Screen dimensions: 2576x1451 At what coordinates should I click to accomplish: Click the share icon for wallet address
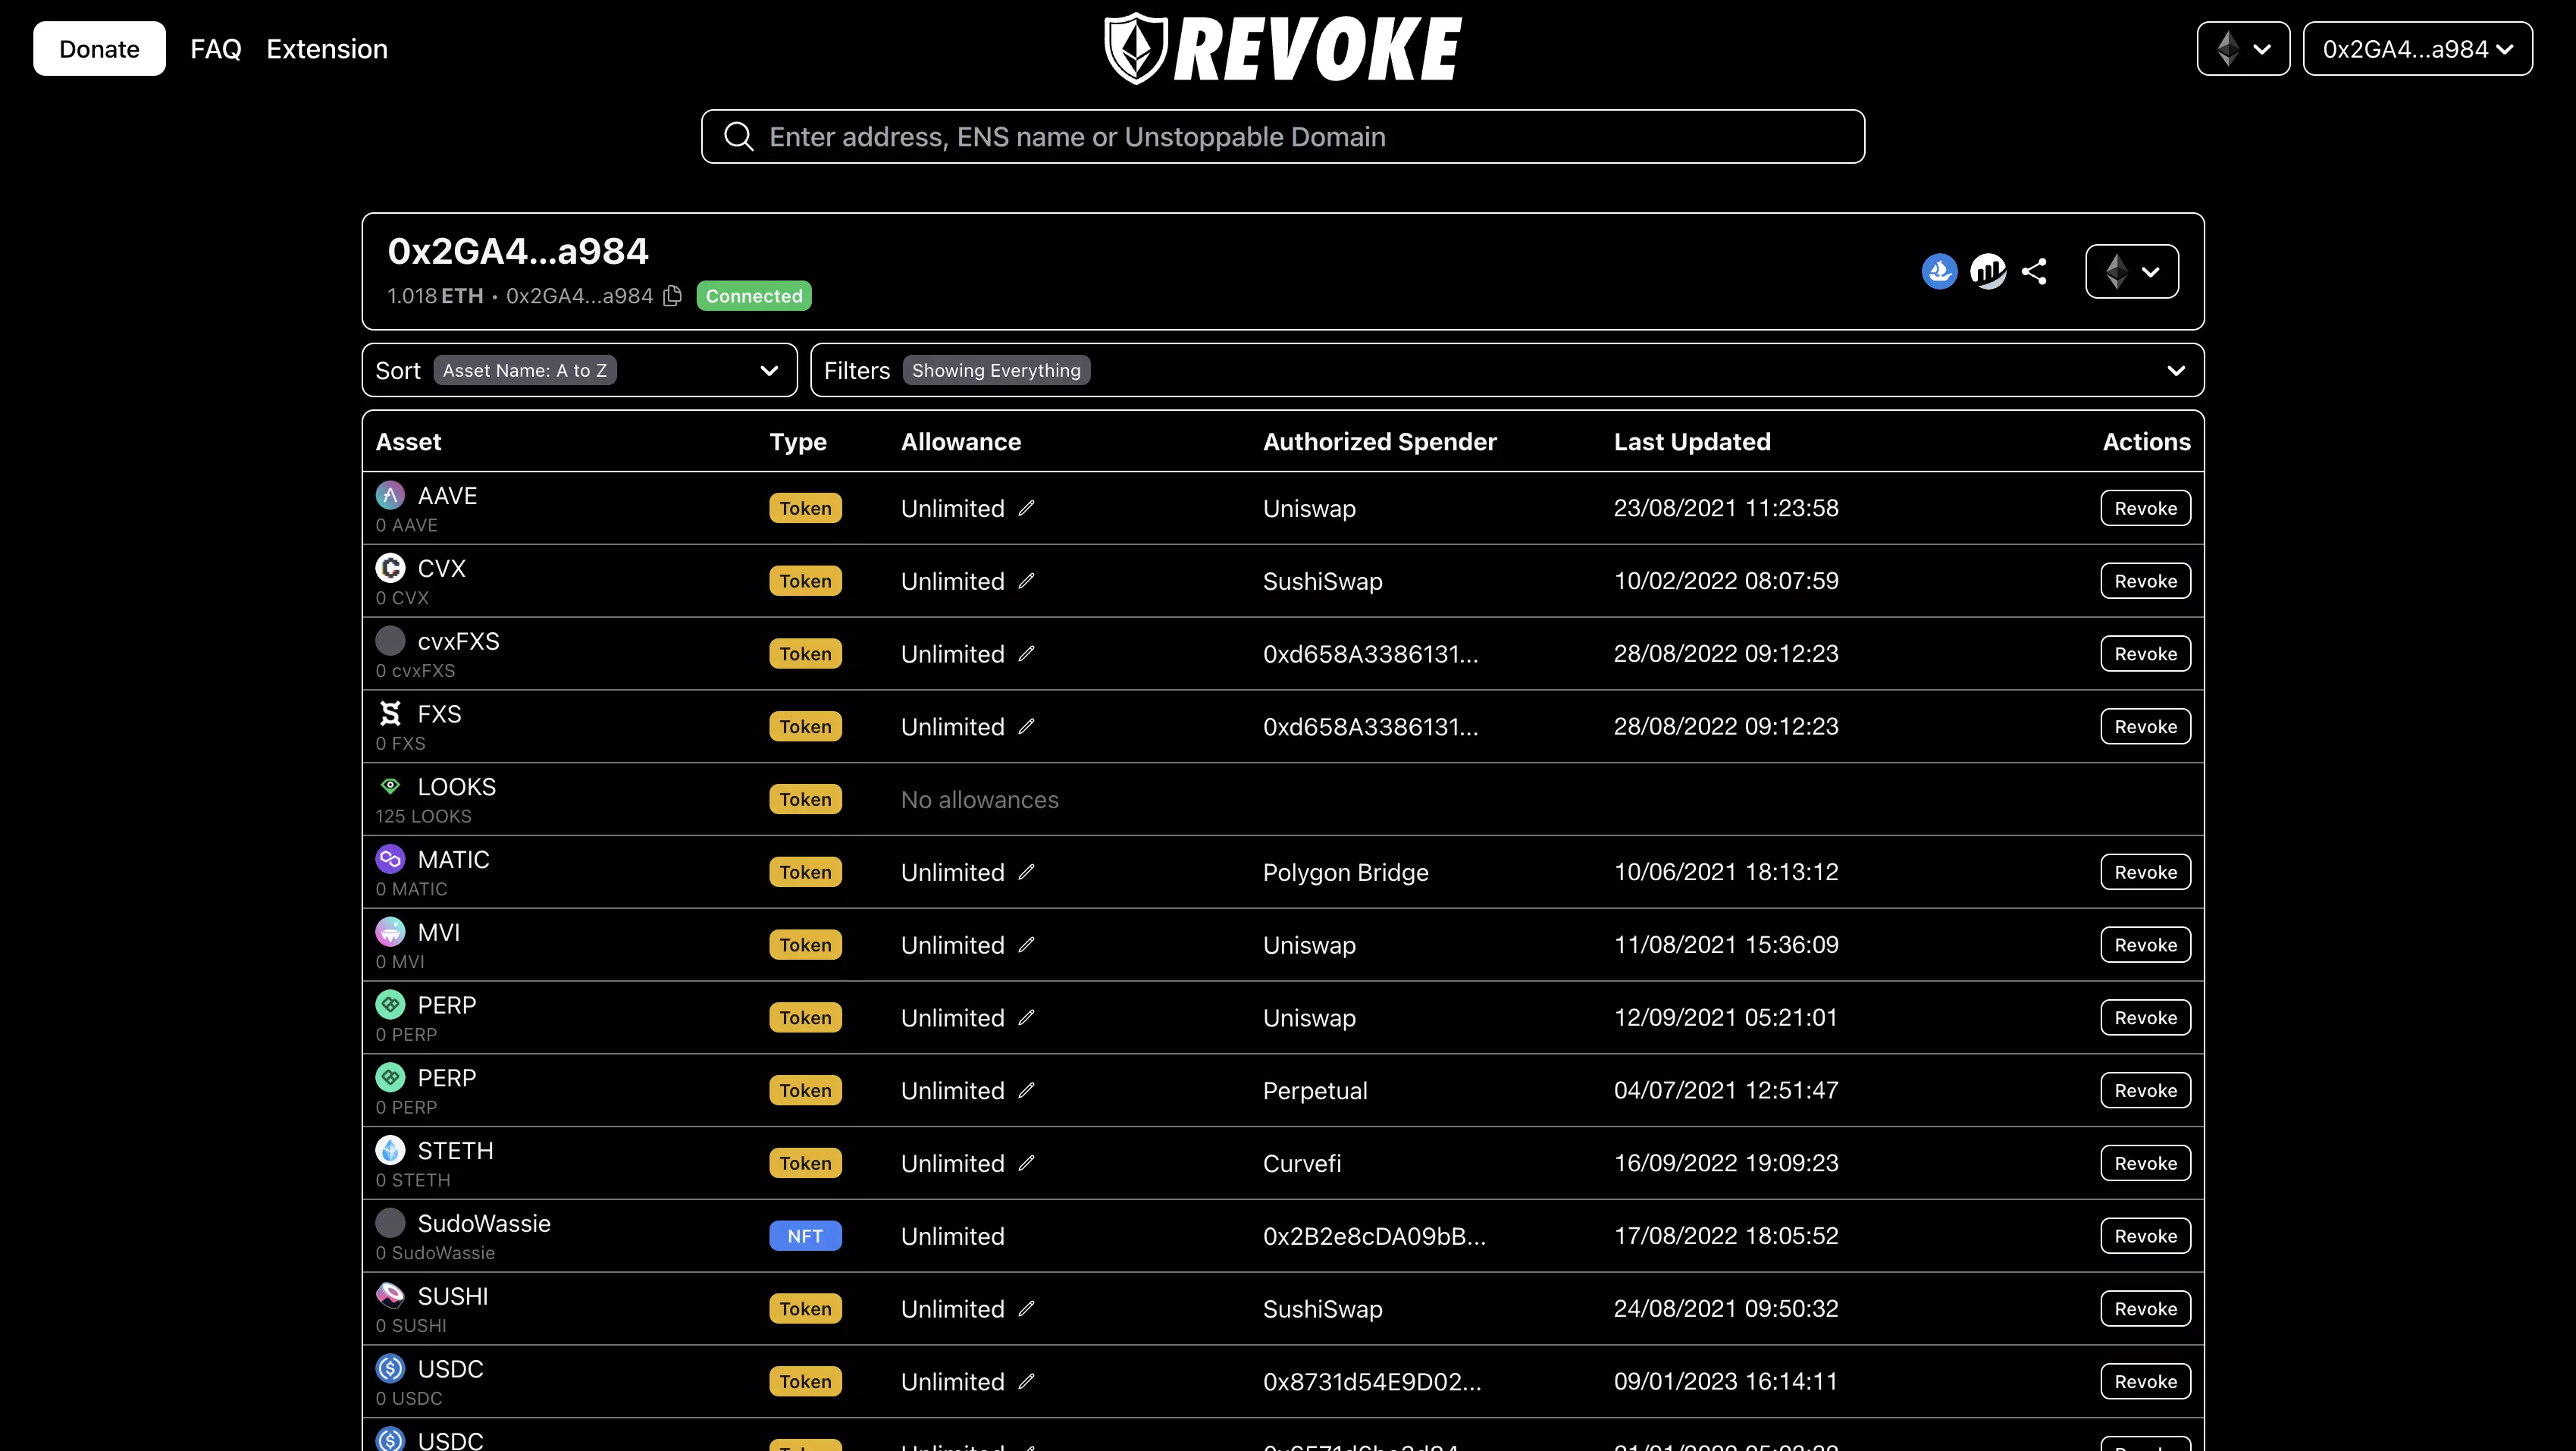(x=2035, y=271)
